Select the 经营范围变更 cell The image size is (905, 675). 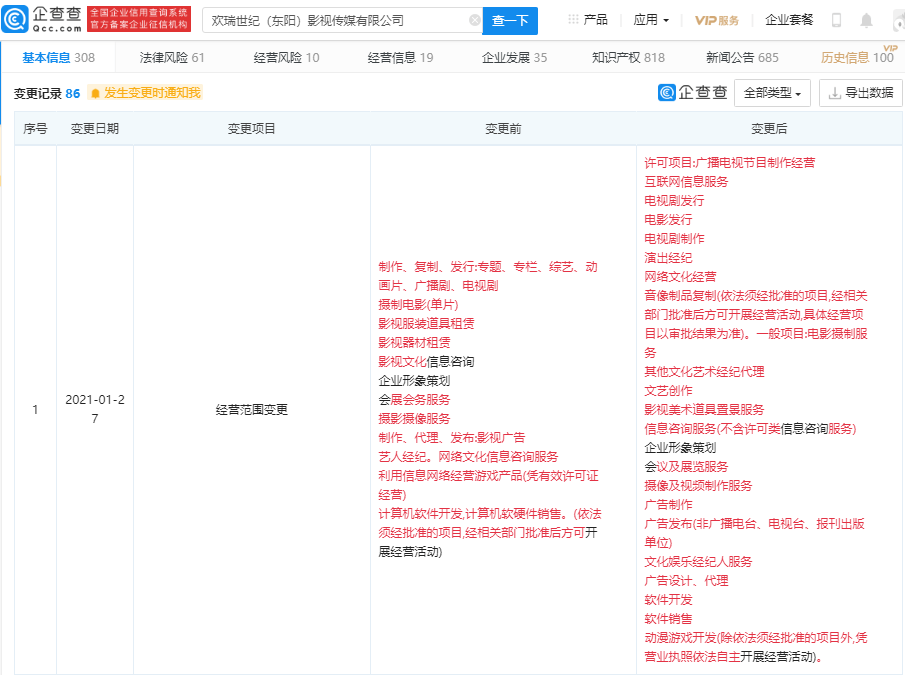(252, 410)
